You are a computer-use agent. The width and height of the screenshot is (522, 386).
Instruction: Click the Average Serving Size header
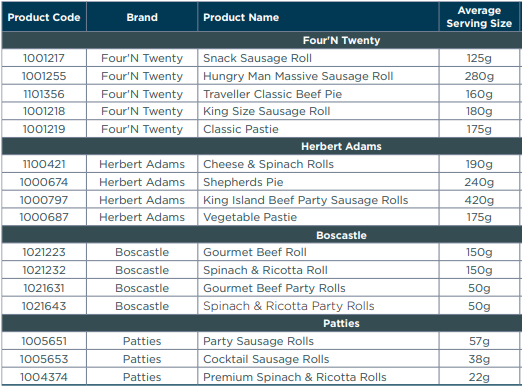(x=479, y=17)
